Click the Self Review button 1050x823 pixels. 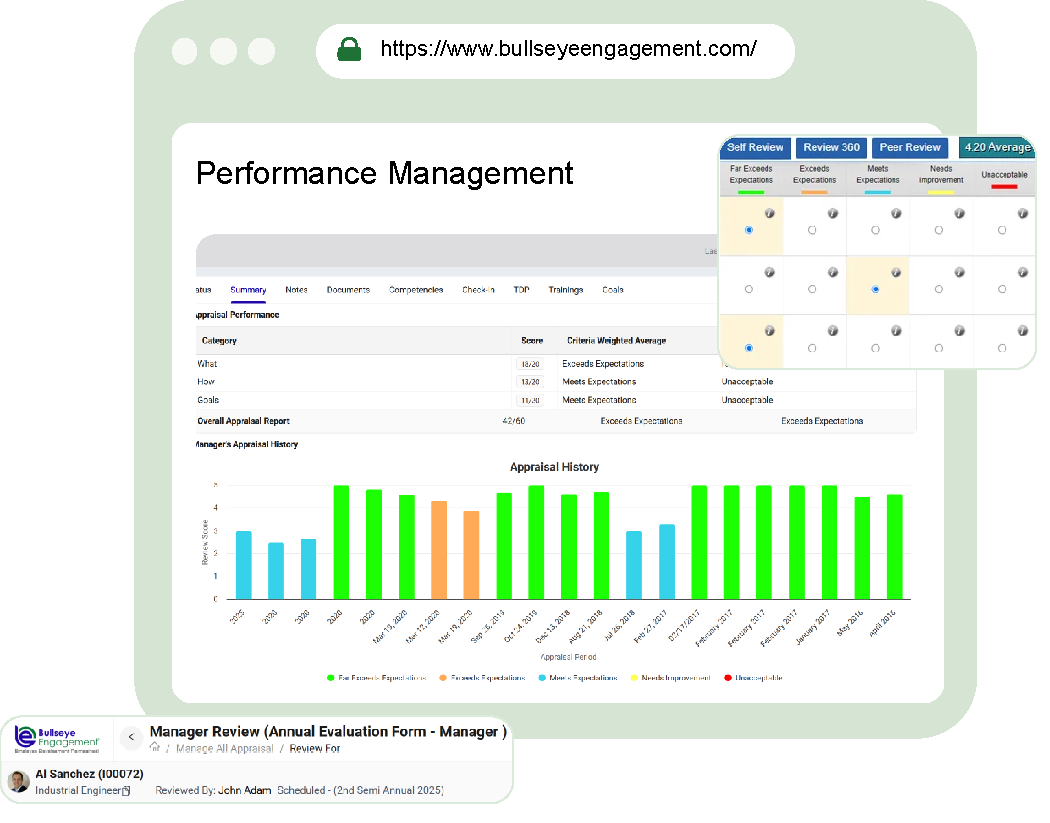[x=755, y=147]
